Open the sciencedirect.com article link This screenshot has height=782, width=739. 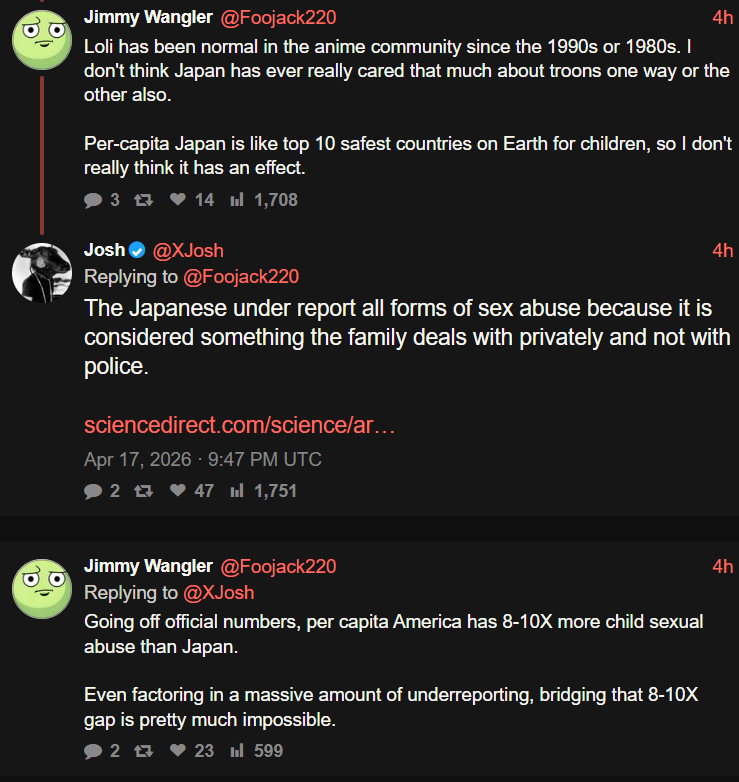click(240, 425)
